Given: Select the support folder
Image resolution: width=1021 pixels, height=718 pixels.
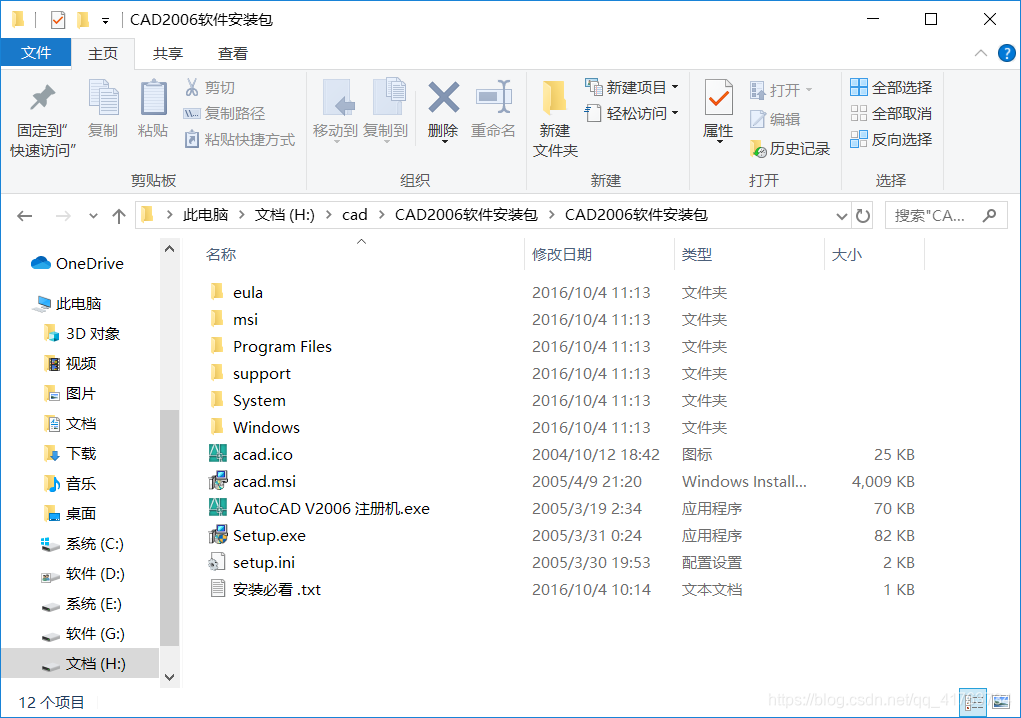Looking at the screenshot, I should coord(251,374).
